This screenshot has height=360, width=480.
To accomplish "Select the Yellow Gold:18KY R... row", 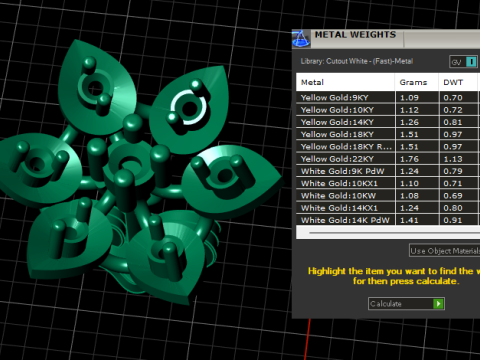I will (x=388, y=147).
